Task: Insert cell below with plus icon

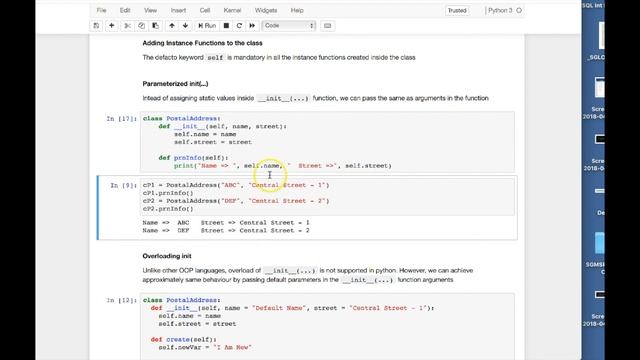Action: click(x=111, y=26)
